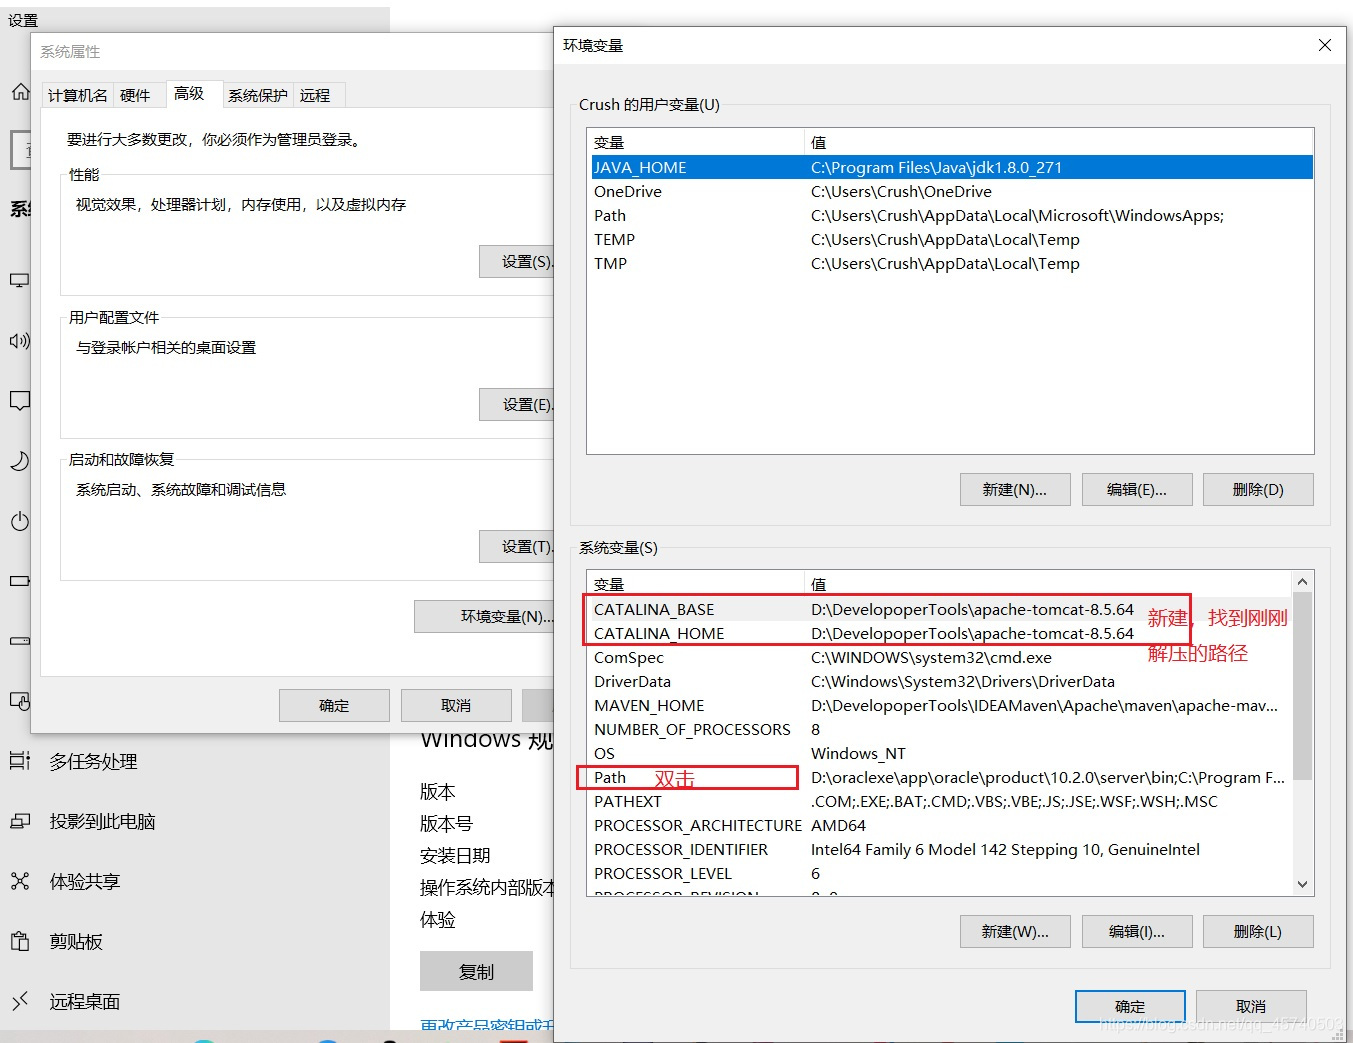Click 变量 column header in system variables

696,584
